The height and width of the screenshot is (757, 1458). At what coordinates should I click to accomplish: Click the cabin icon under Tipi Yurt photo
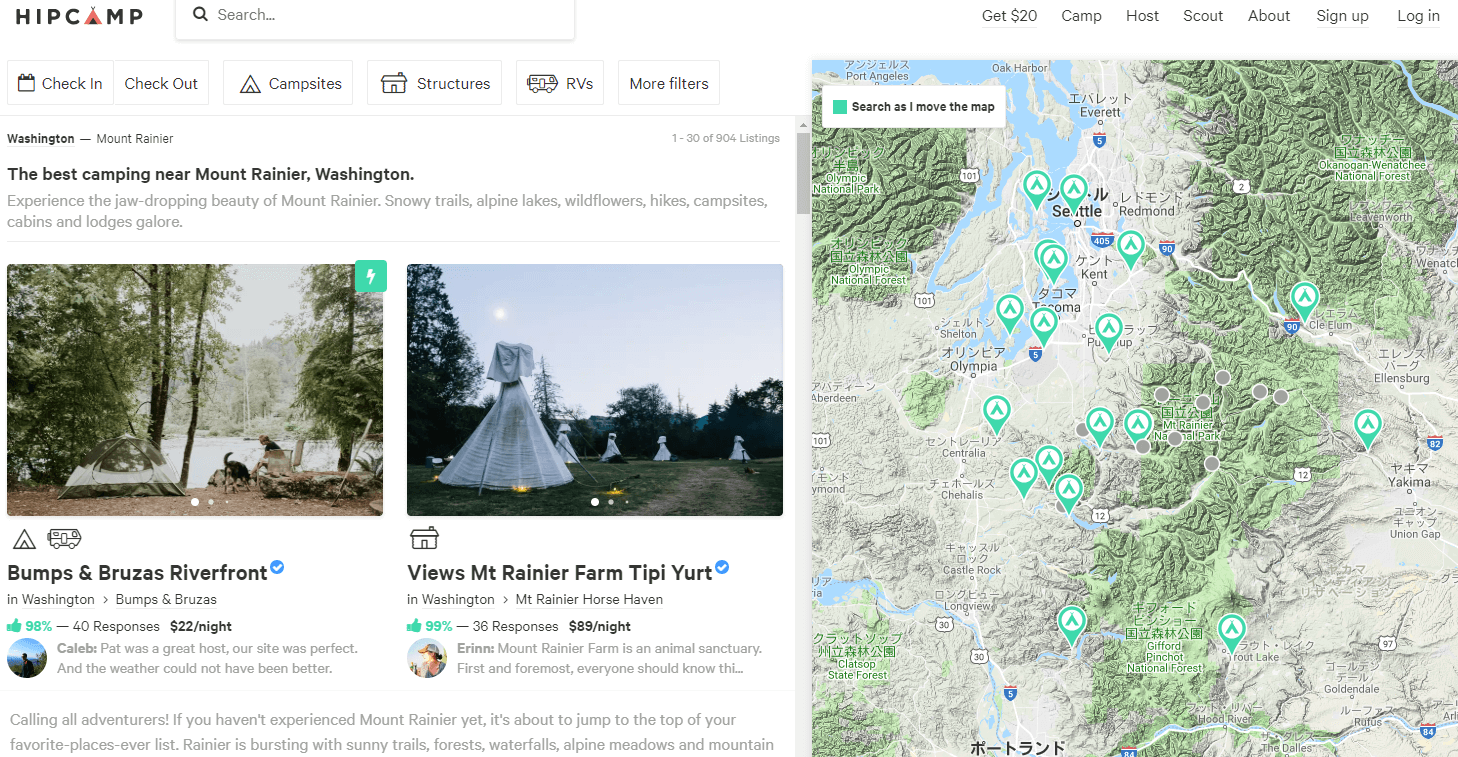click(424, 538)
